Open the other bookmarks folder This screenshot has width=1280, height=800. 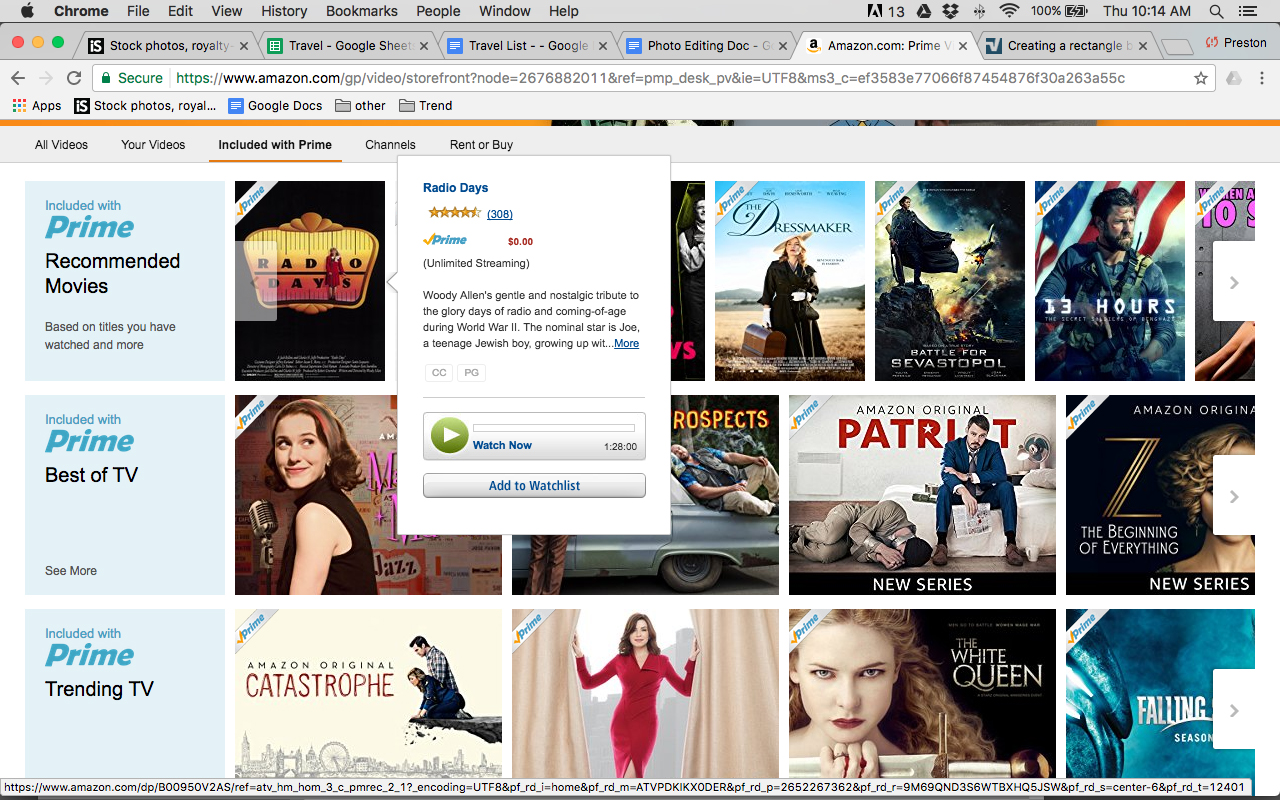361,105
